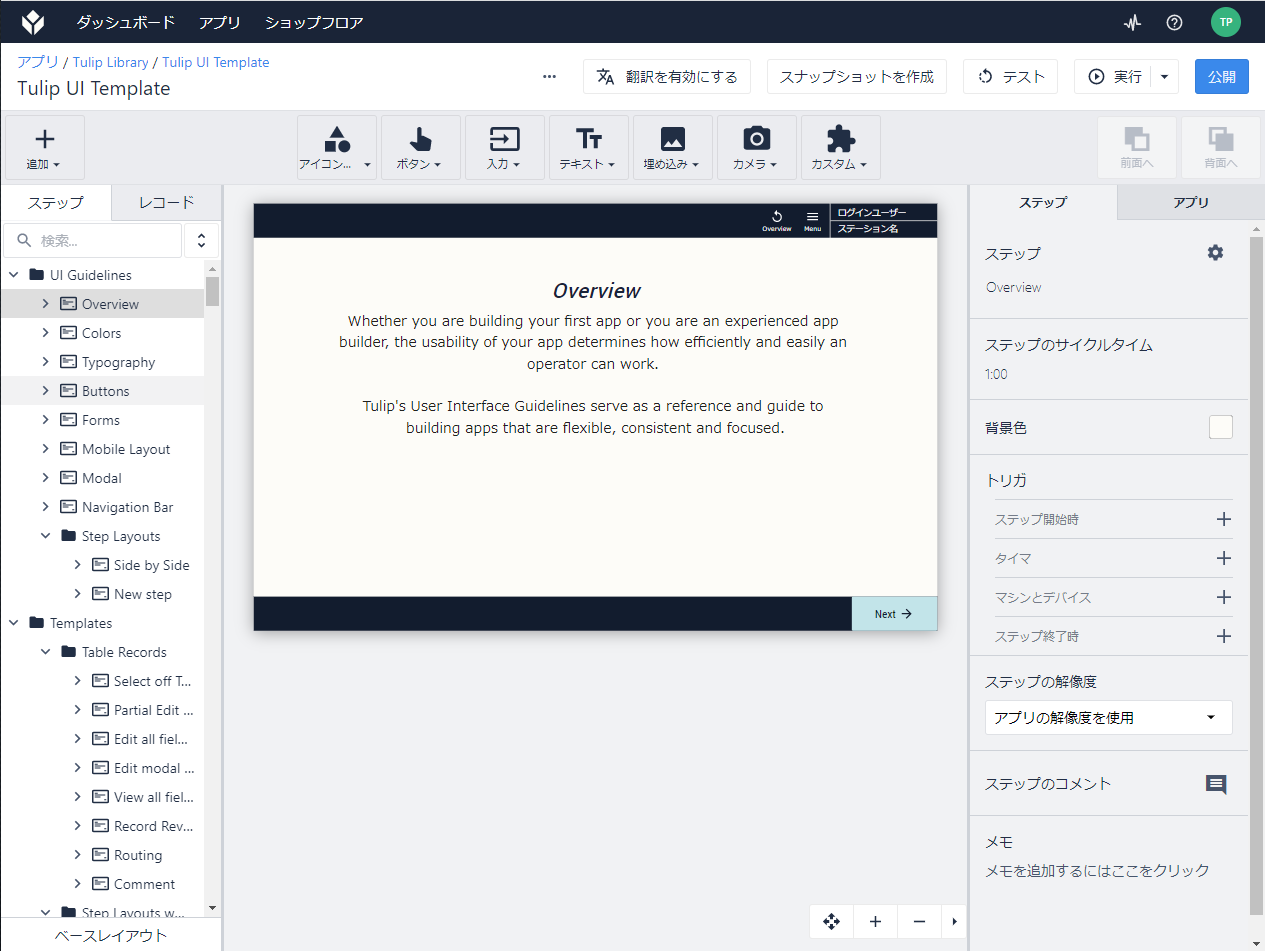Toggle expand/collapse all steps button
This screenshot has height=951, width=1265.
[201, 241]
